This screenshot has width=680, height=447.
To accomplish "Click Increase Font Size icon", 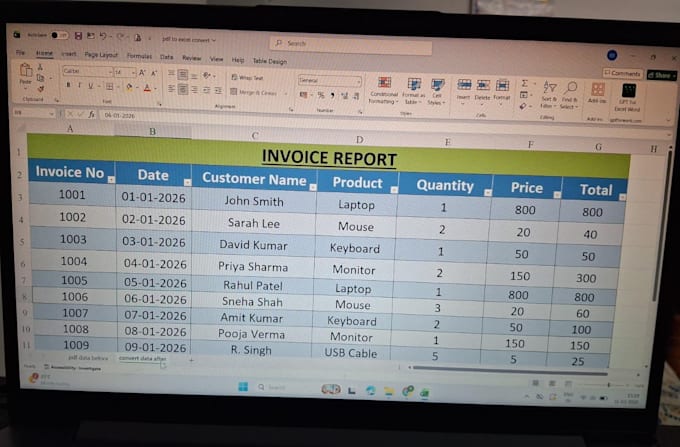I will [142, 73].
